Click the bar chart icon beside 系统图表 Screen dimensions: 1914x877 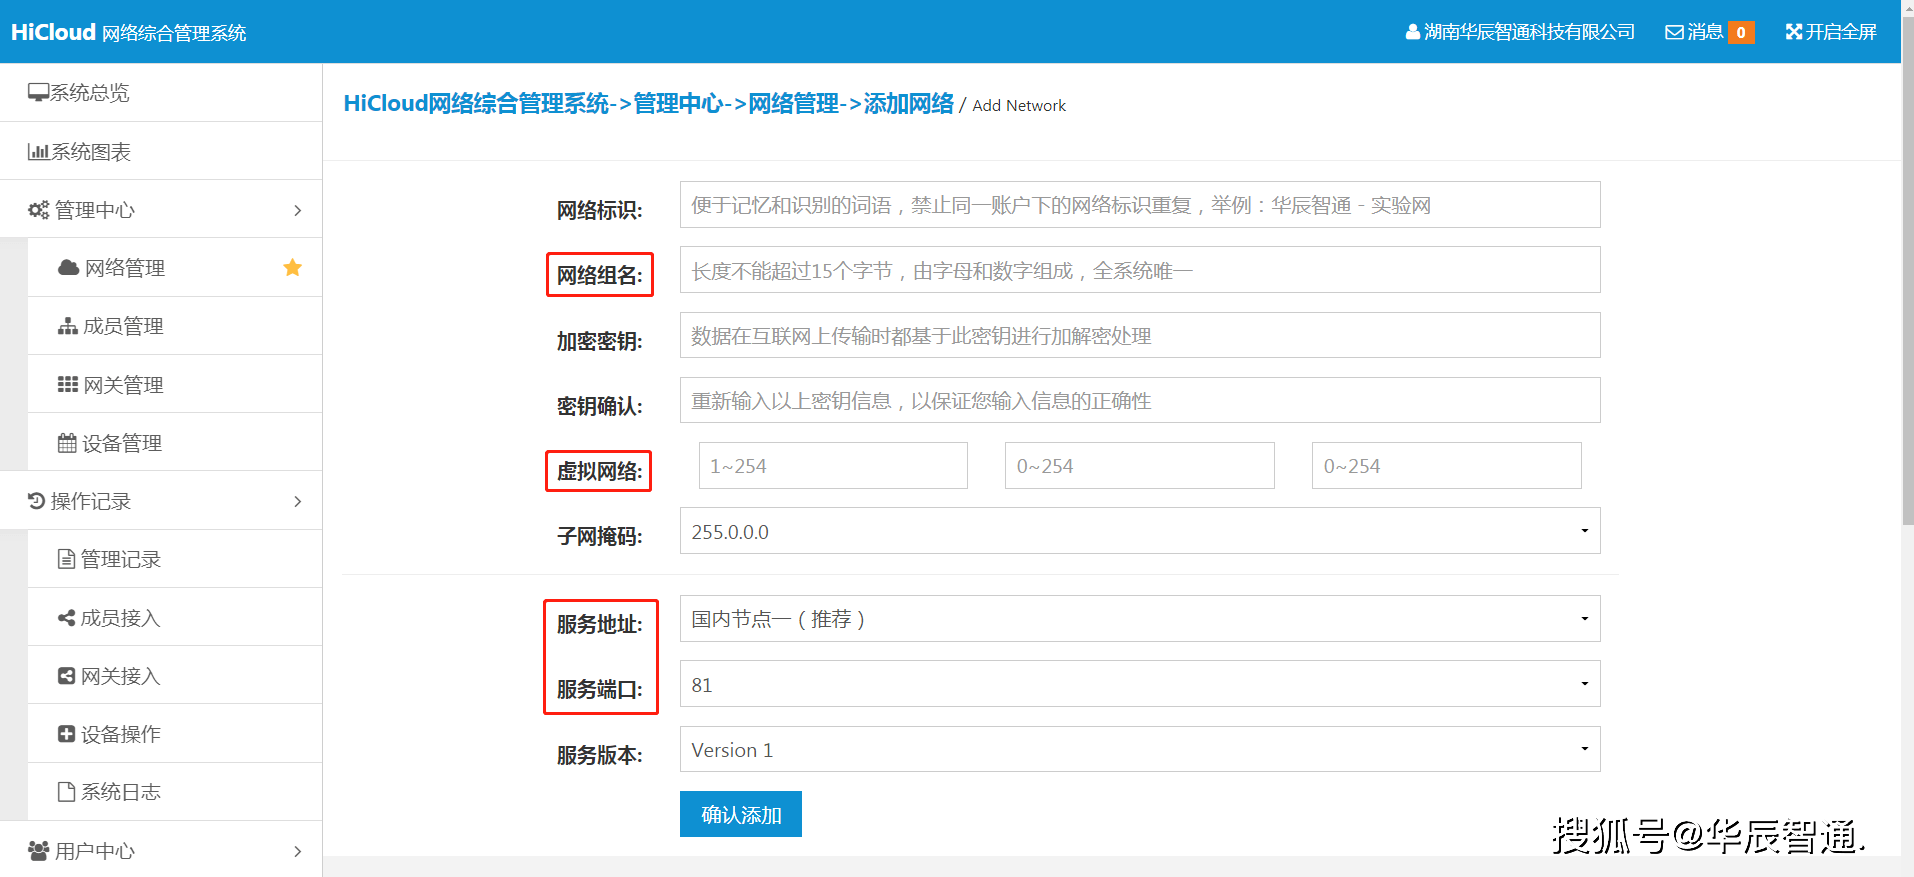coord(38,152)
